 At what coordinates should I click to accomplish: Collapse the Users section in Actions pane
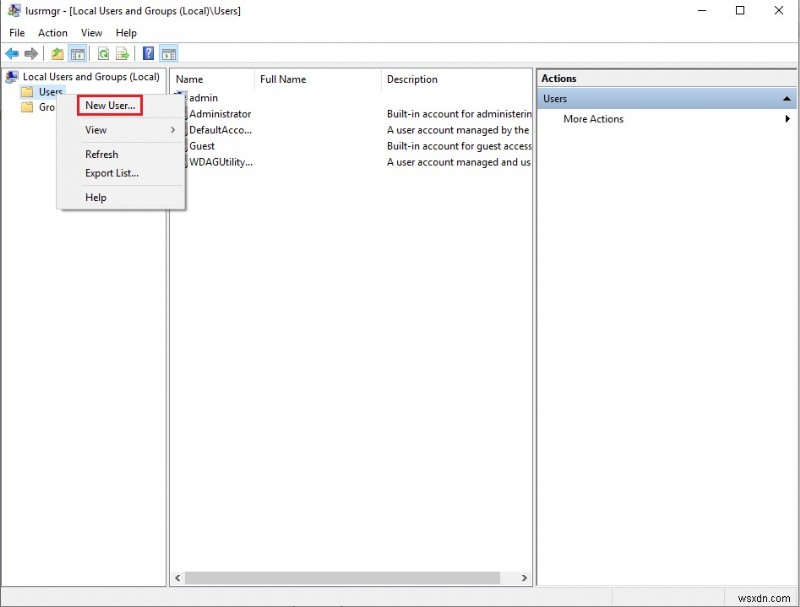[x=788, y=98]
